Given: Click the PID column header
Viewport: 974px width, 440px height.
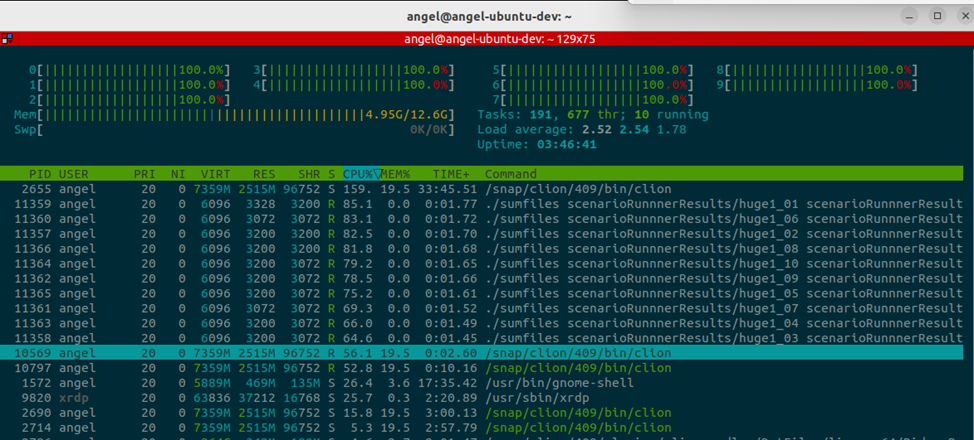Looking at the screenshot, I should [x=40, y=174].
